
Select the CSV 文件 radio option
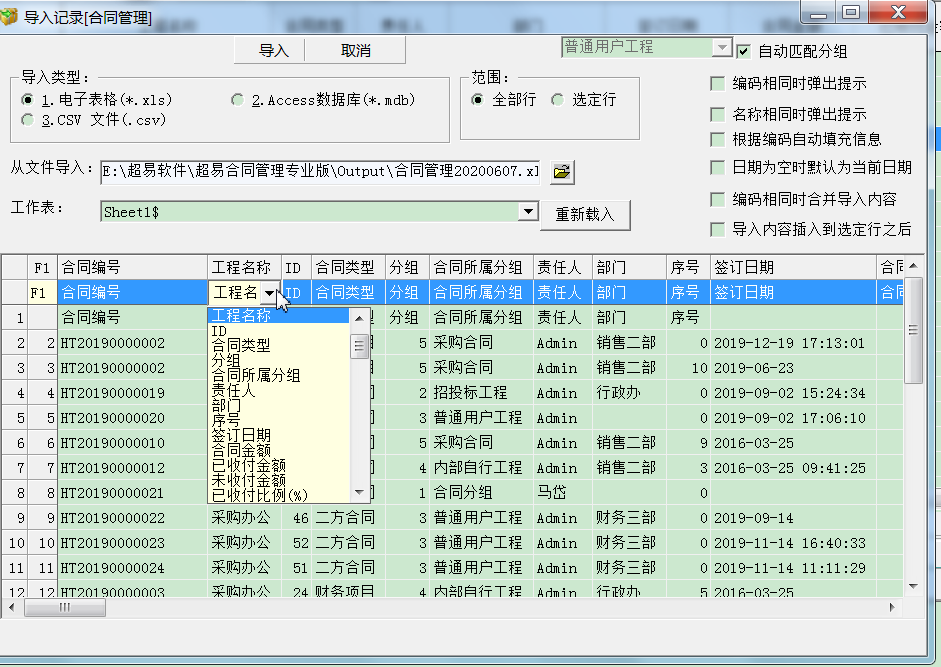[28, 120]
